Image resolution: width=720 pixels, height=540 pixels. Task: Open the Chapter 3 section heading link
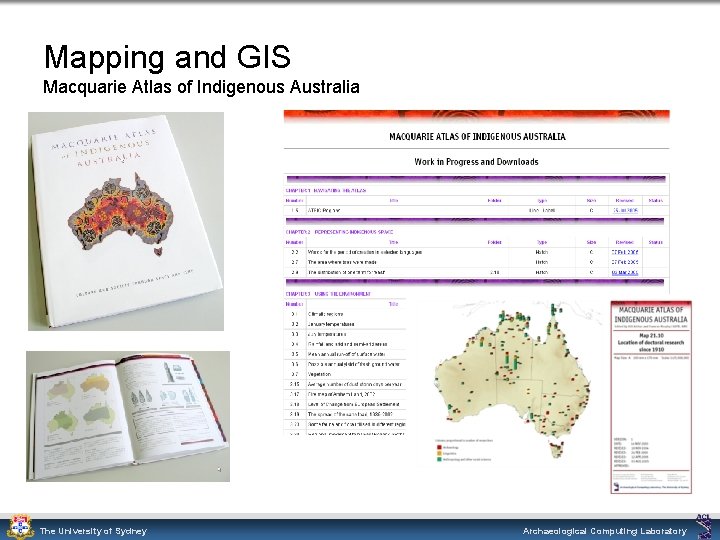[328, 294]
